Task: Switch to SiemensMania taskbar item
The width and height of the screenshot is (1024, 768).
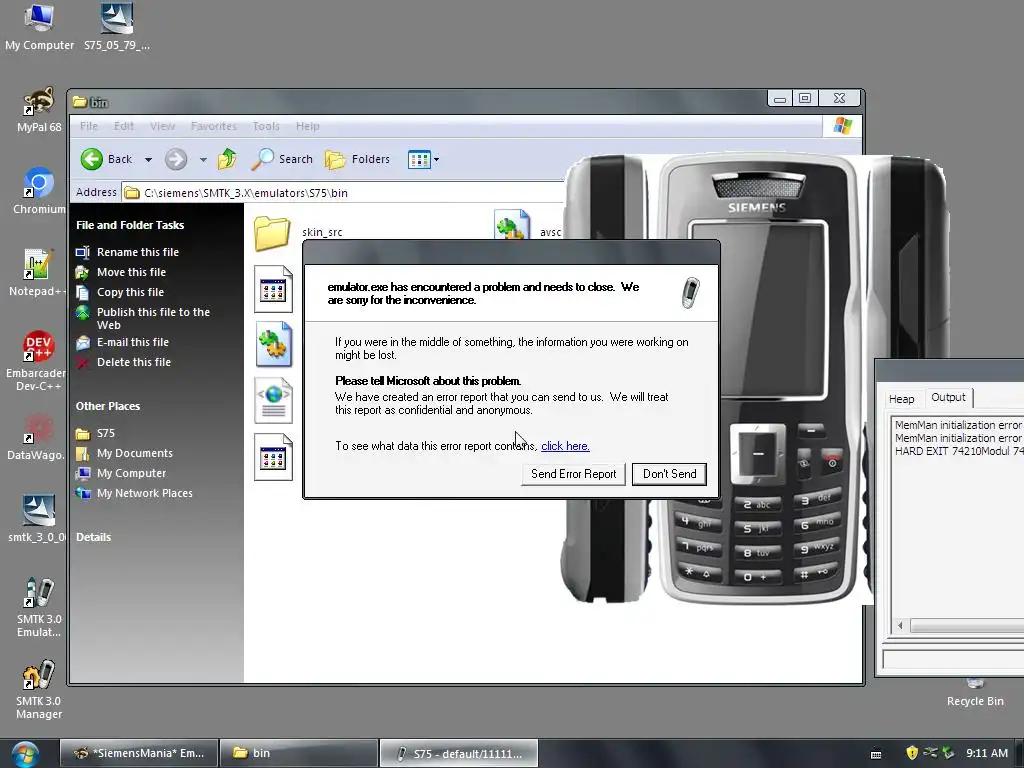Action: click(x=138, y=754)
